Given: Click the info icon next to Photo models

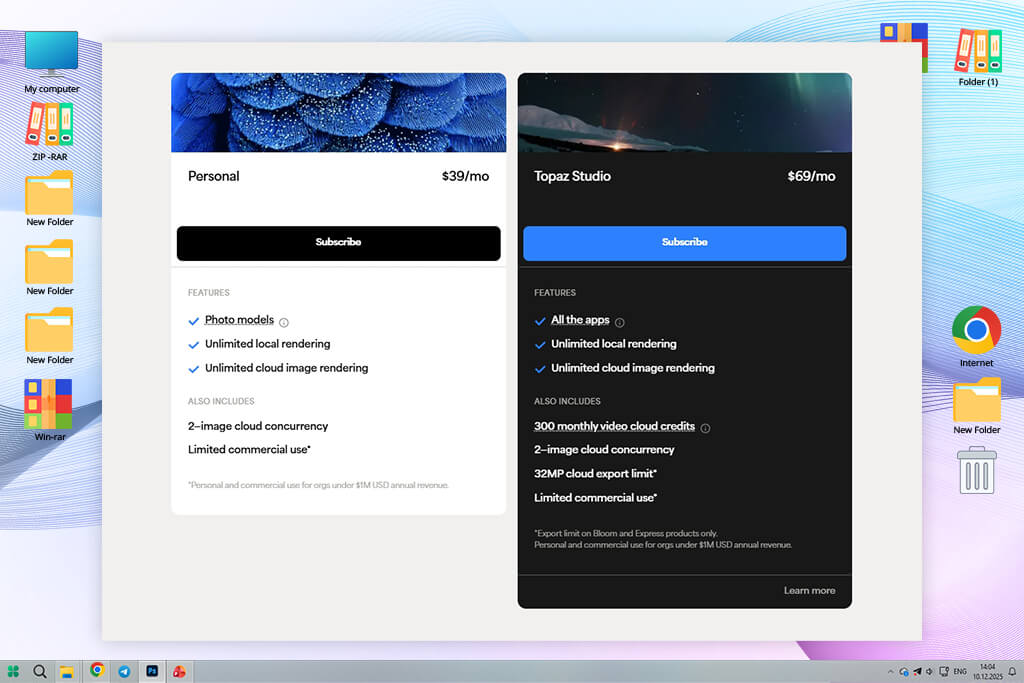Looking at the screenshot, I should click(284, 322).
